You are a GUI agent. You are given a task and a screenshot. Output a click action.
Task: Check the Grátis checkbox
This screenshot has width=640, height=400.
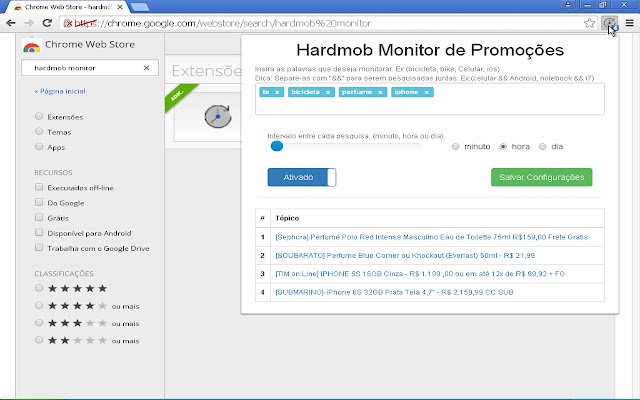point(39,218)
